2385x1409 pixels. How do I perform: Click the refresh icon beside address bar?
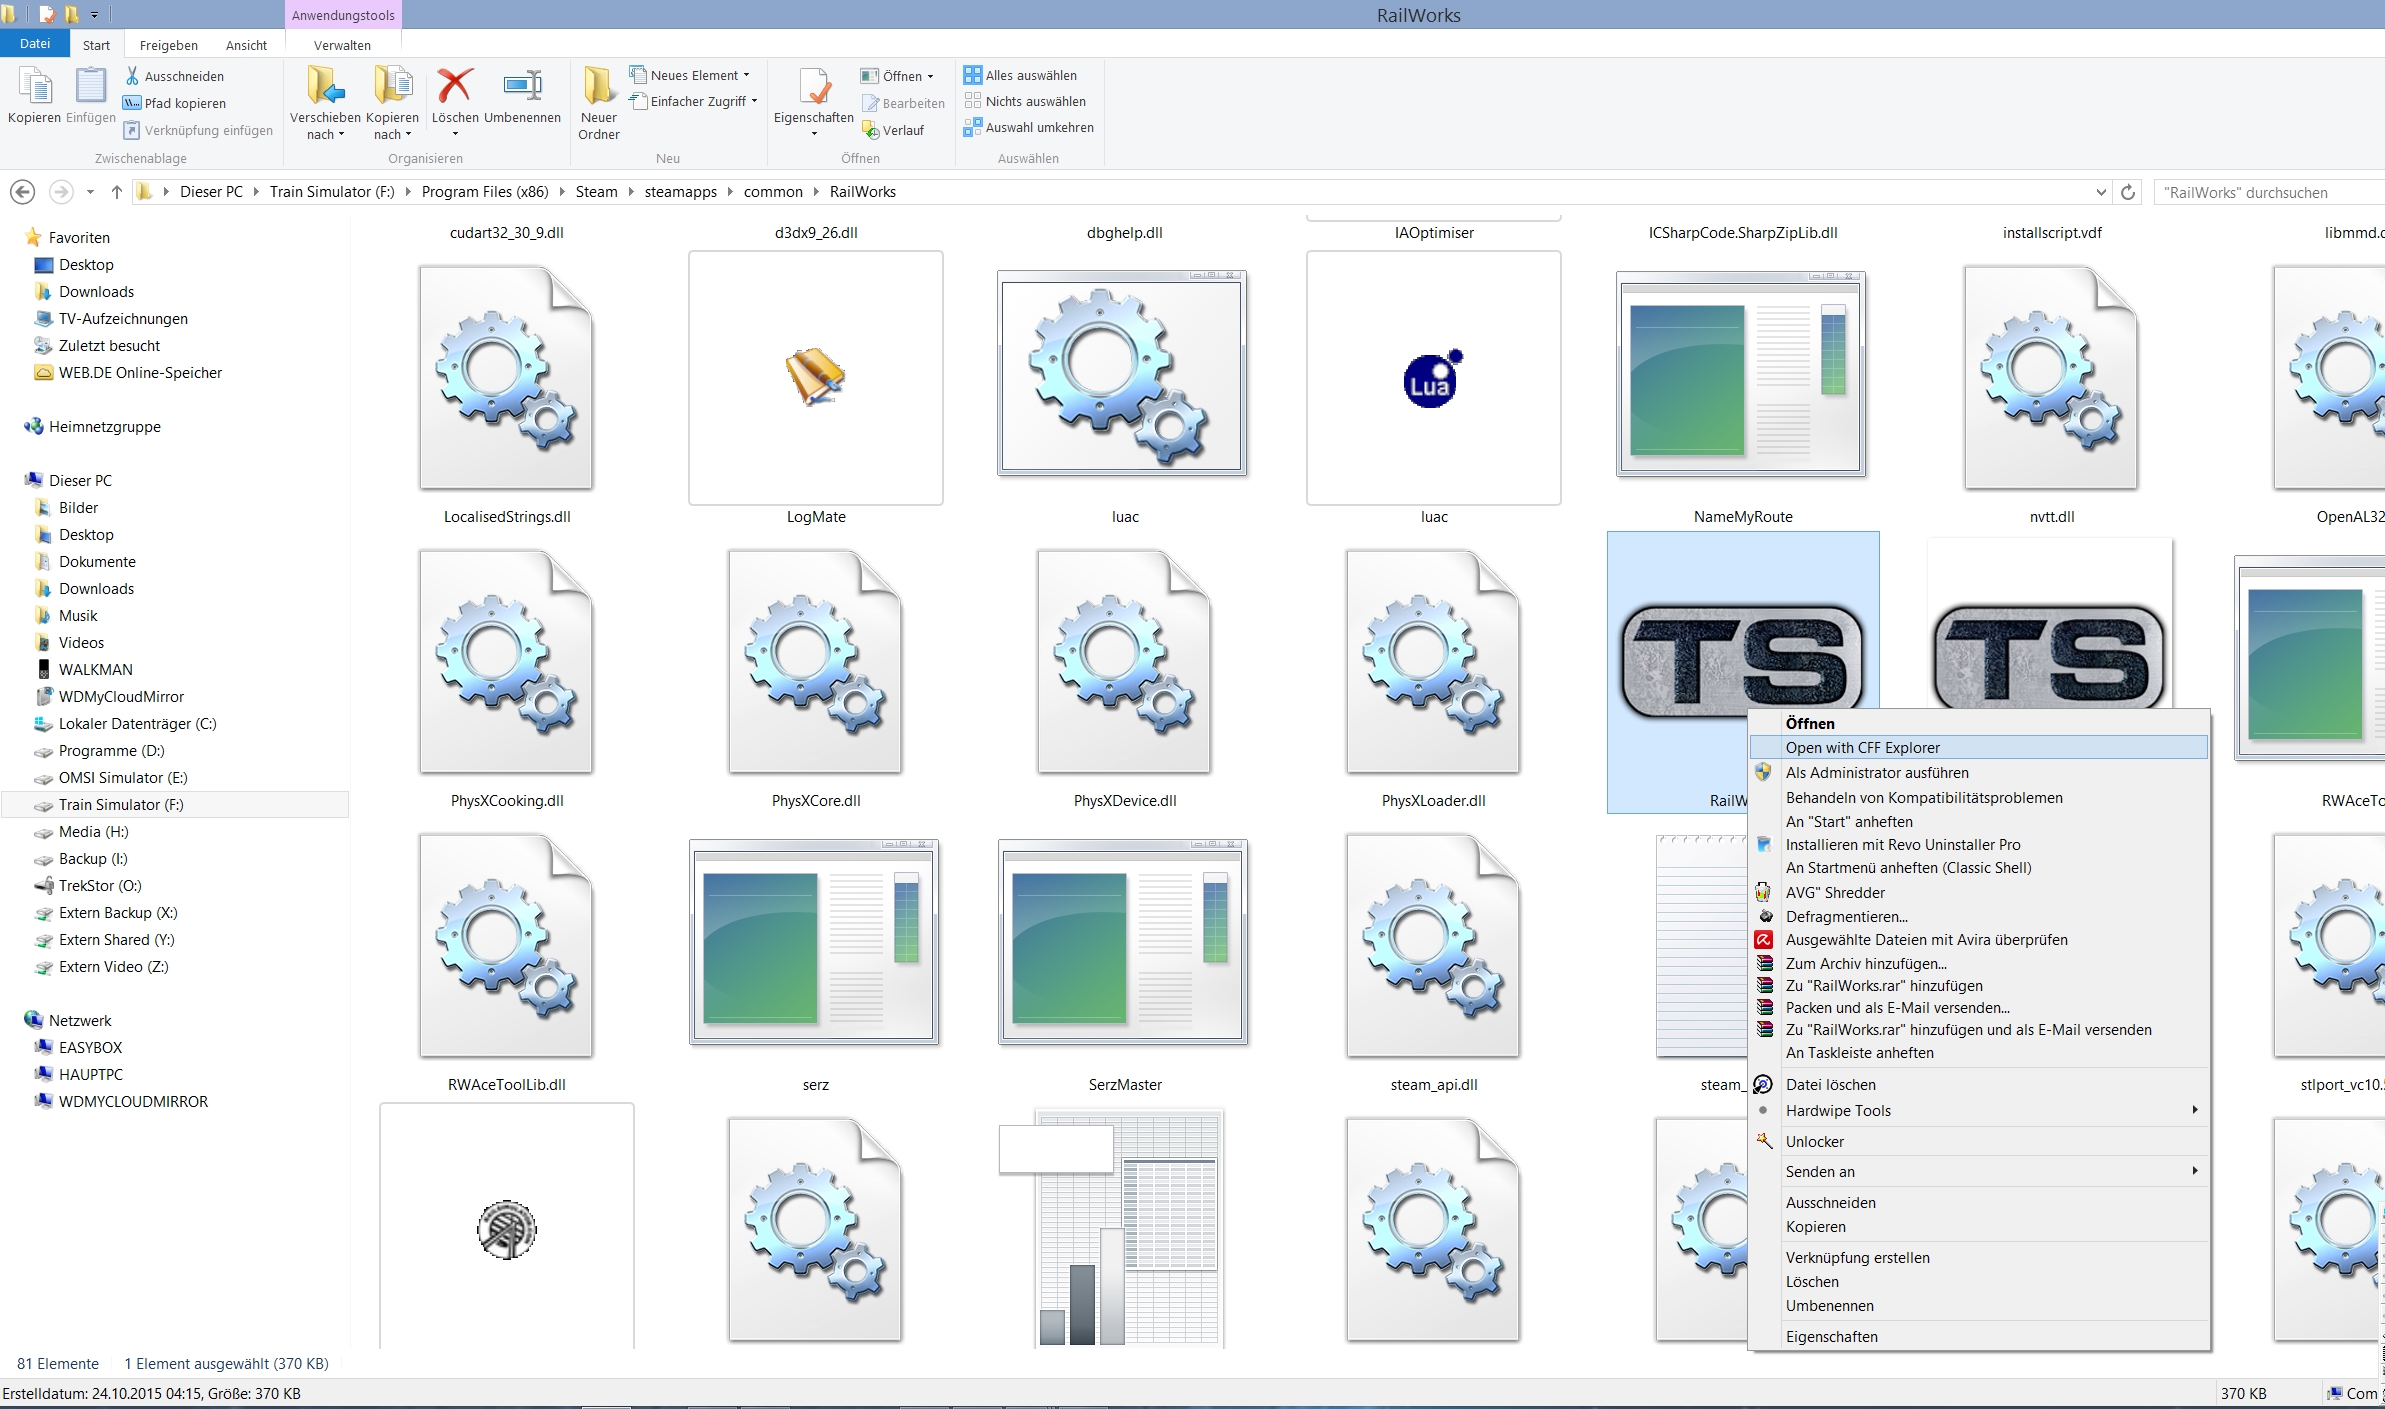[x=2128, y=192]
